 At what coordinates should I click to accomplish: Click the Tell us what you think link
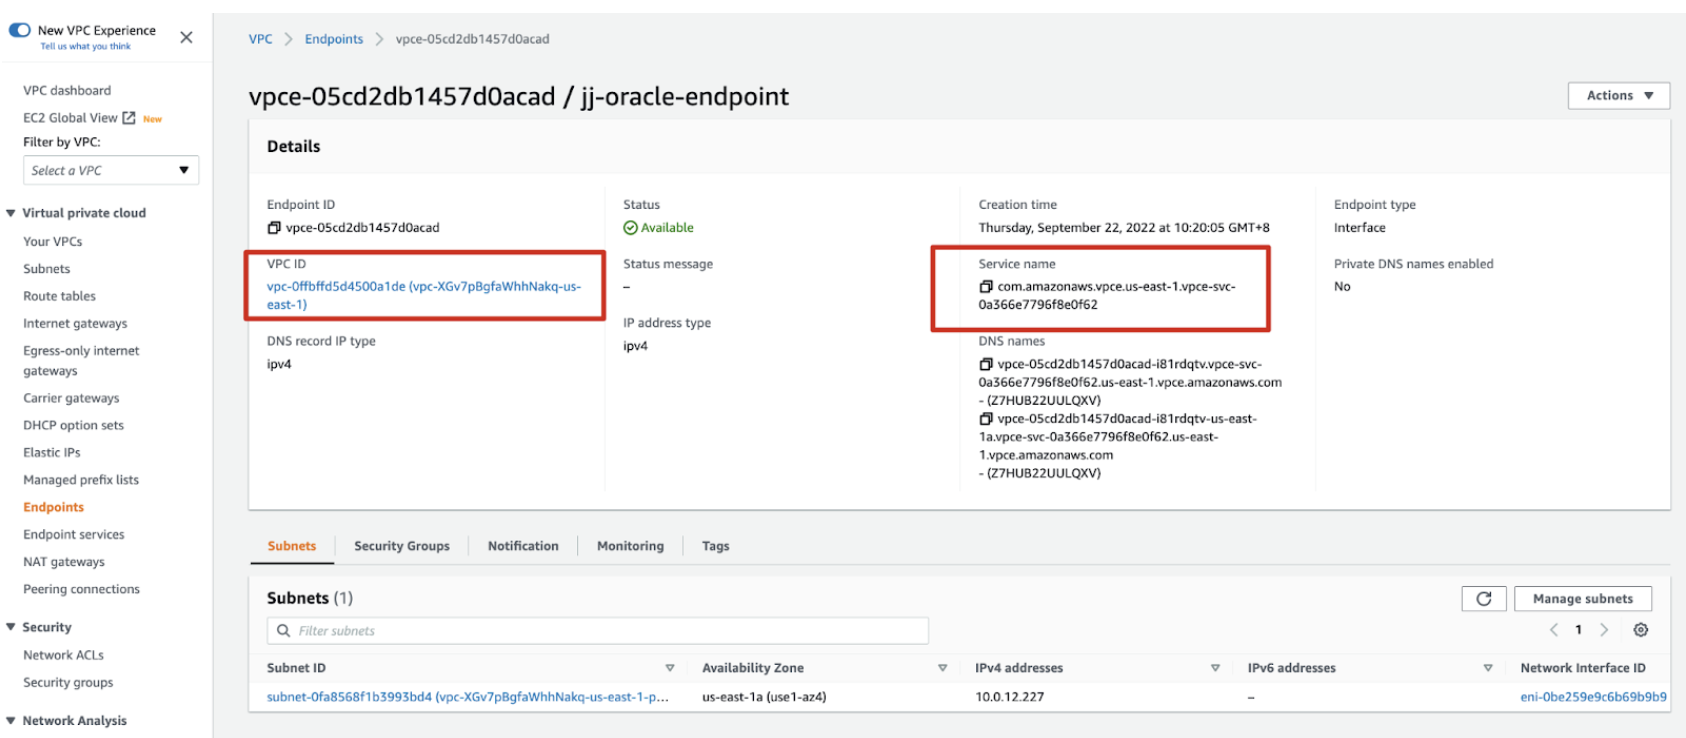[x=85, y=46]
